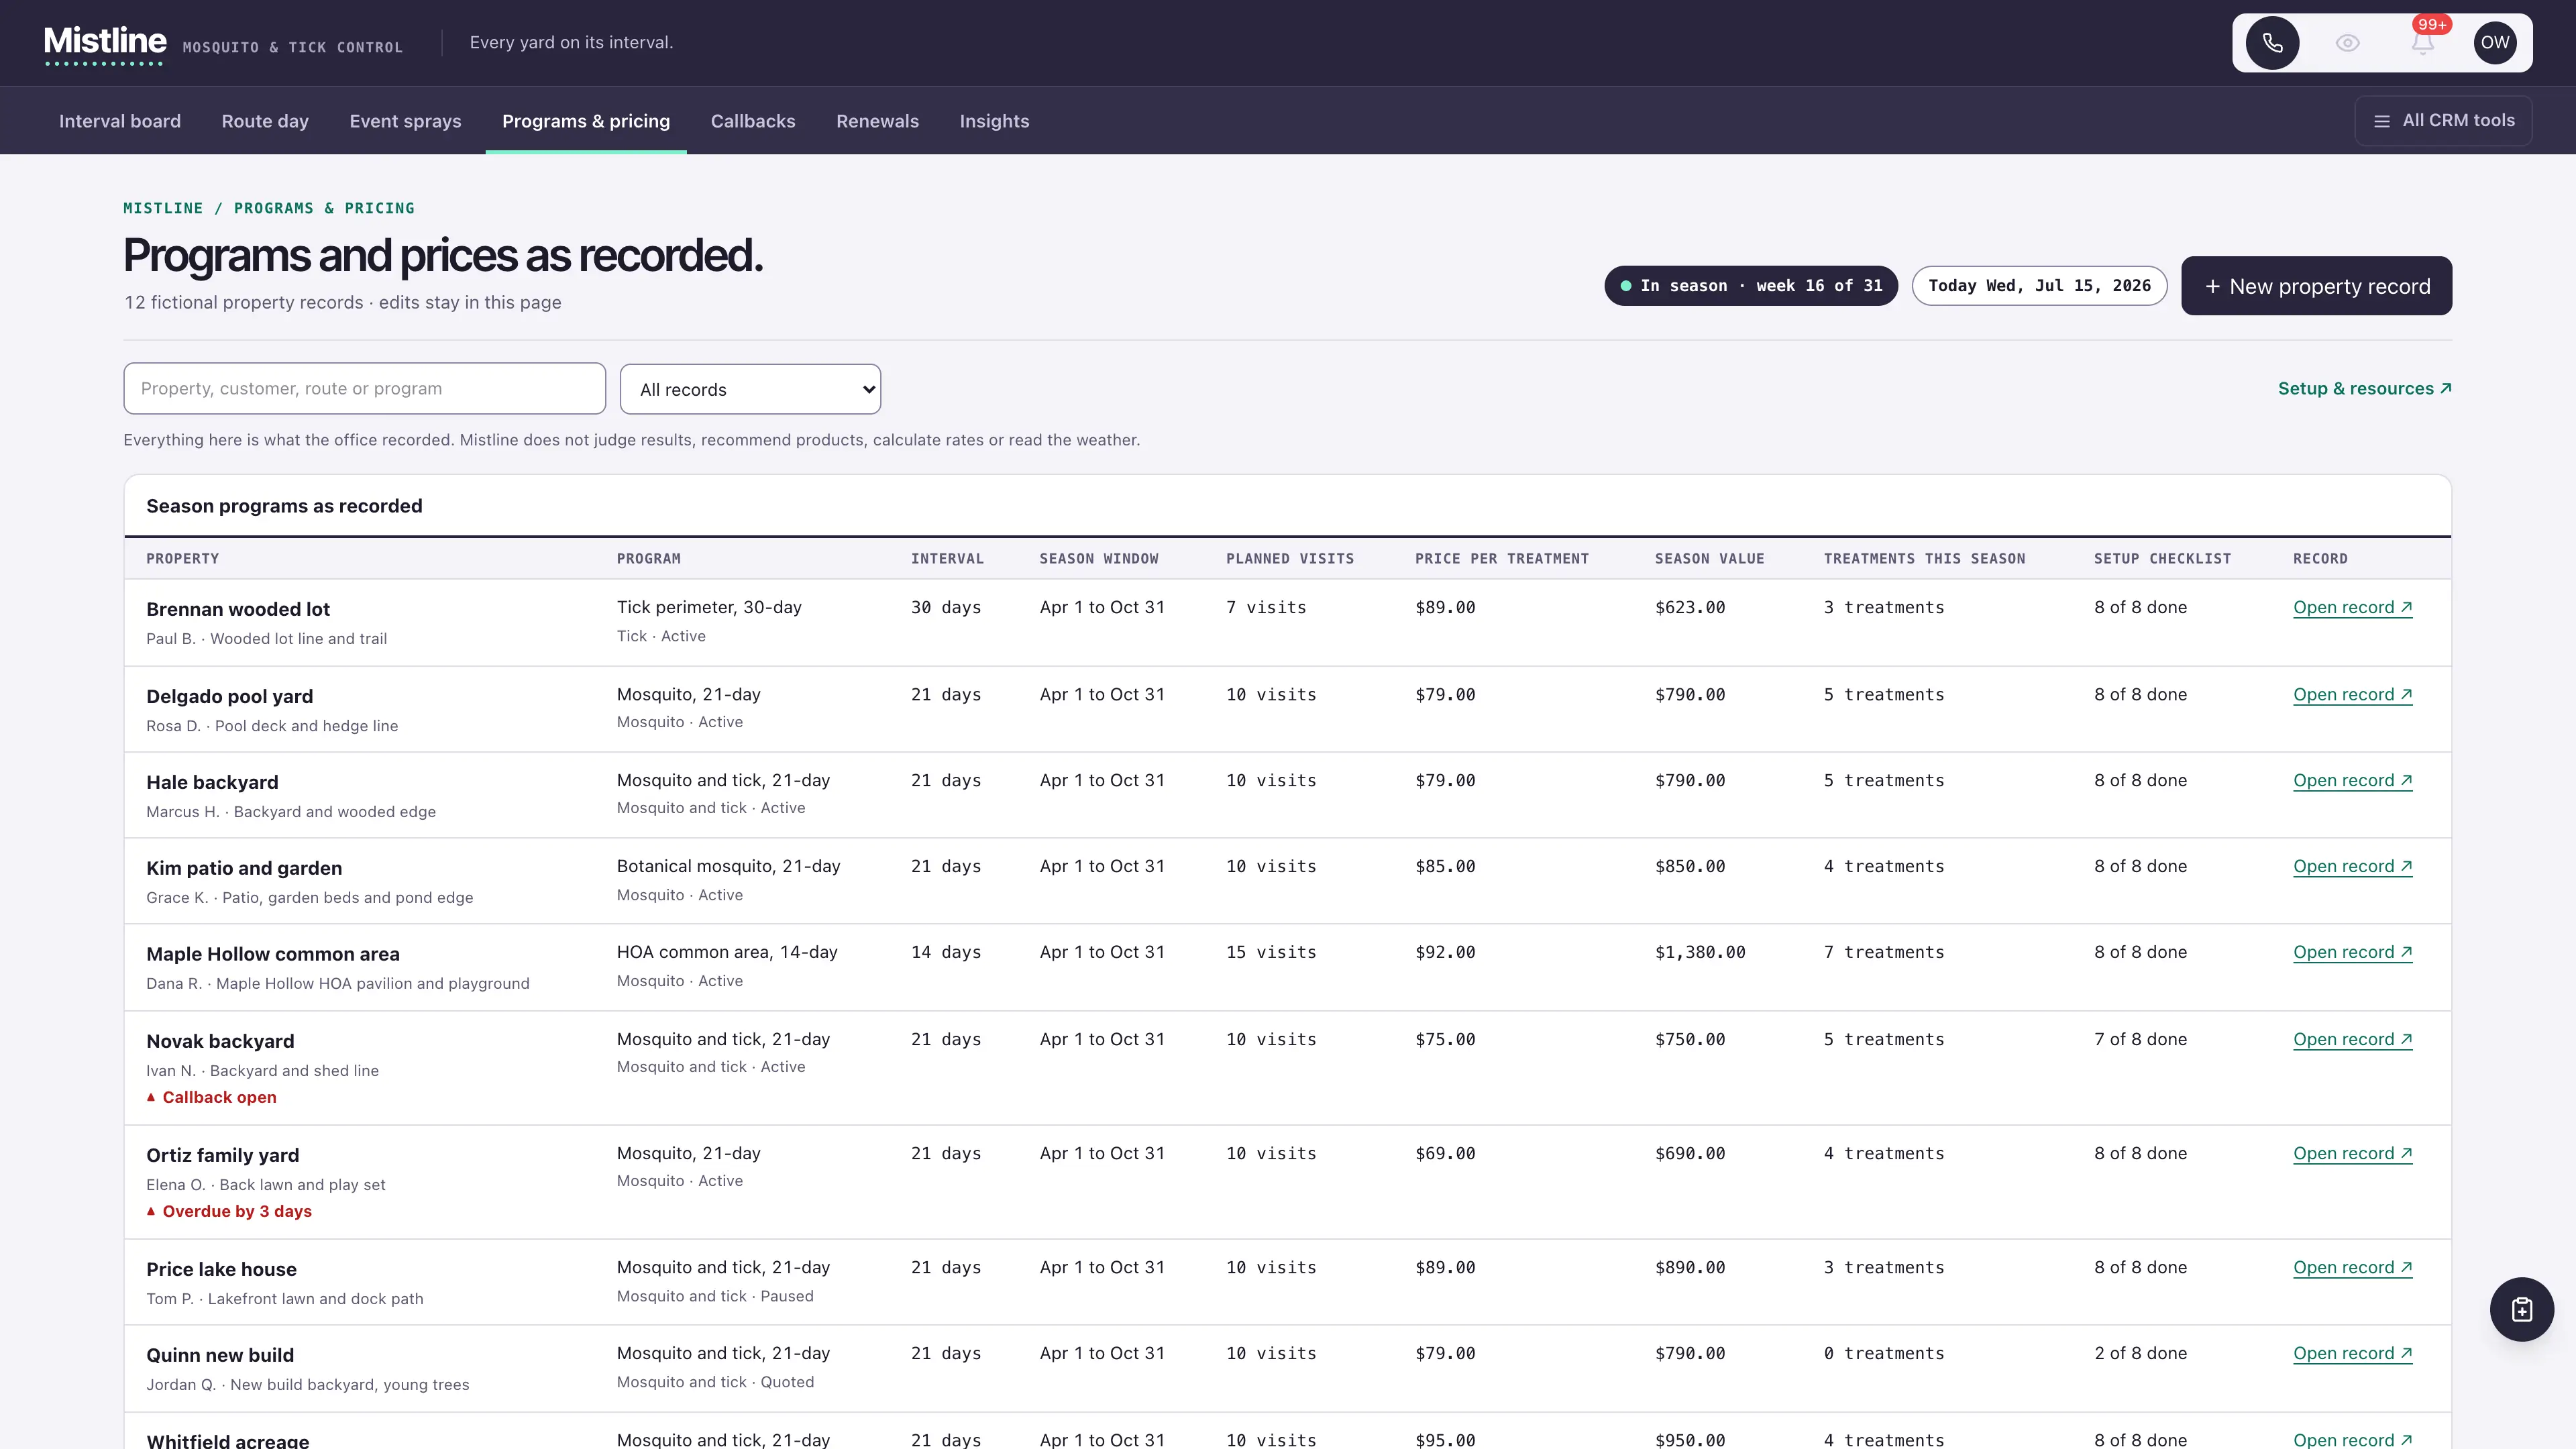The width and height of the screenshot is (2576, 1449).
Task: Open the OW user avatar menu
Action: (2495, 43)
